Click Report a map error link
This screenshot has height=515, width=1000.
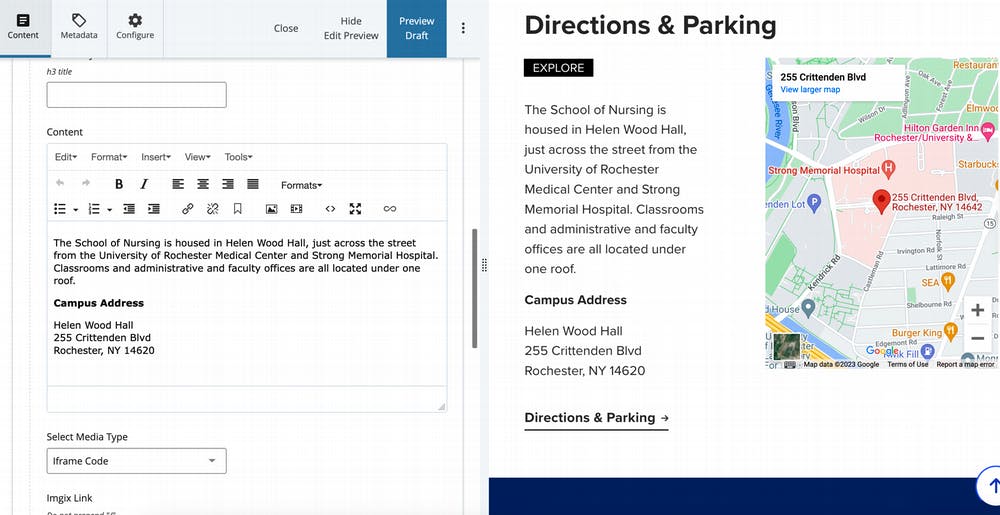pyautogui.click(x=965, y=365)
